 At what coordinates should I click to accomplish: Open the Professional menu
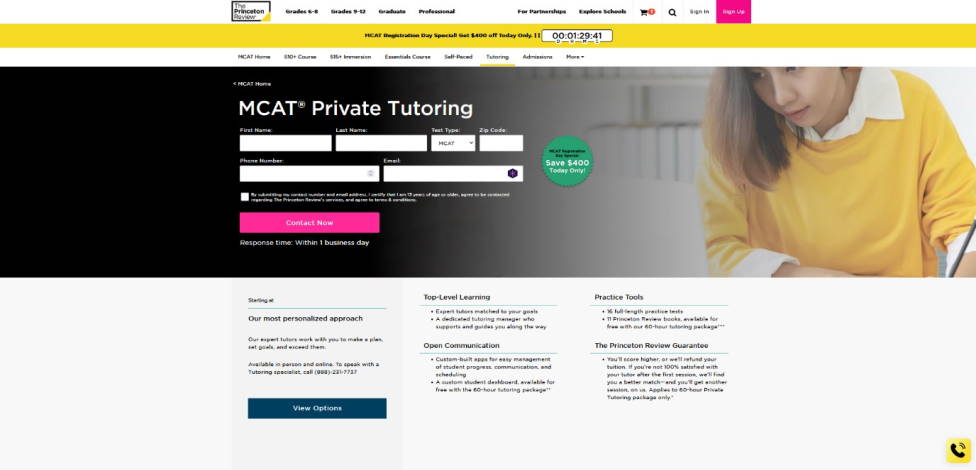pos(436,11)
